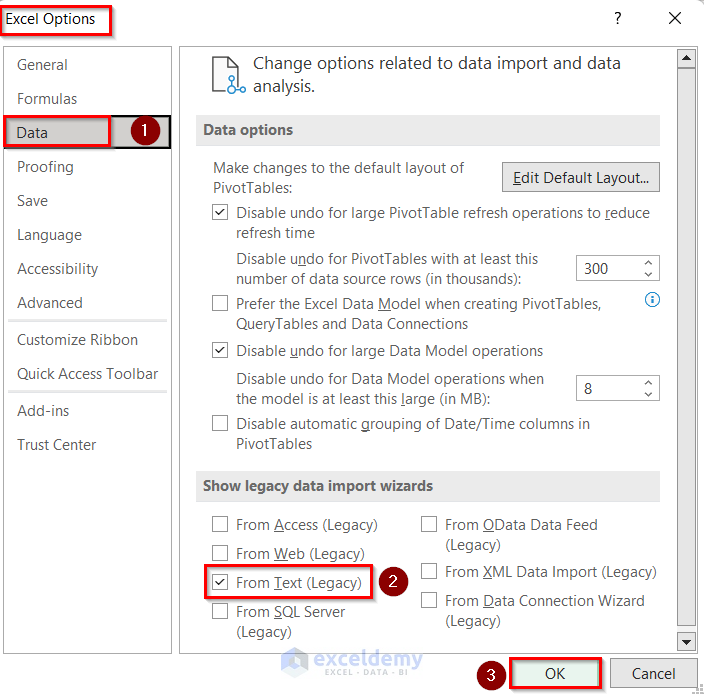Toggle From Text (Legacy) checkbox
704x694 pixels.
(x=220, y=582)
